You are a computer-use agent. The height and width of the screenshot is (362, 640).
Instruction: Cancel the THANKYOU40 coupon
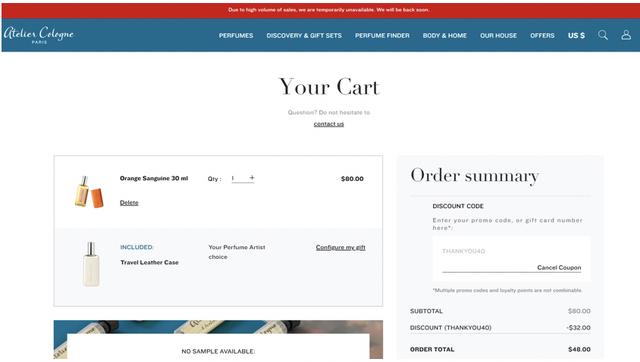559,267
